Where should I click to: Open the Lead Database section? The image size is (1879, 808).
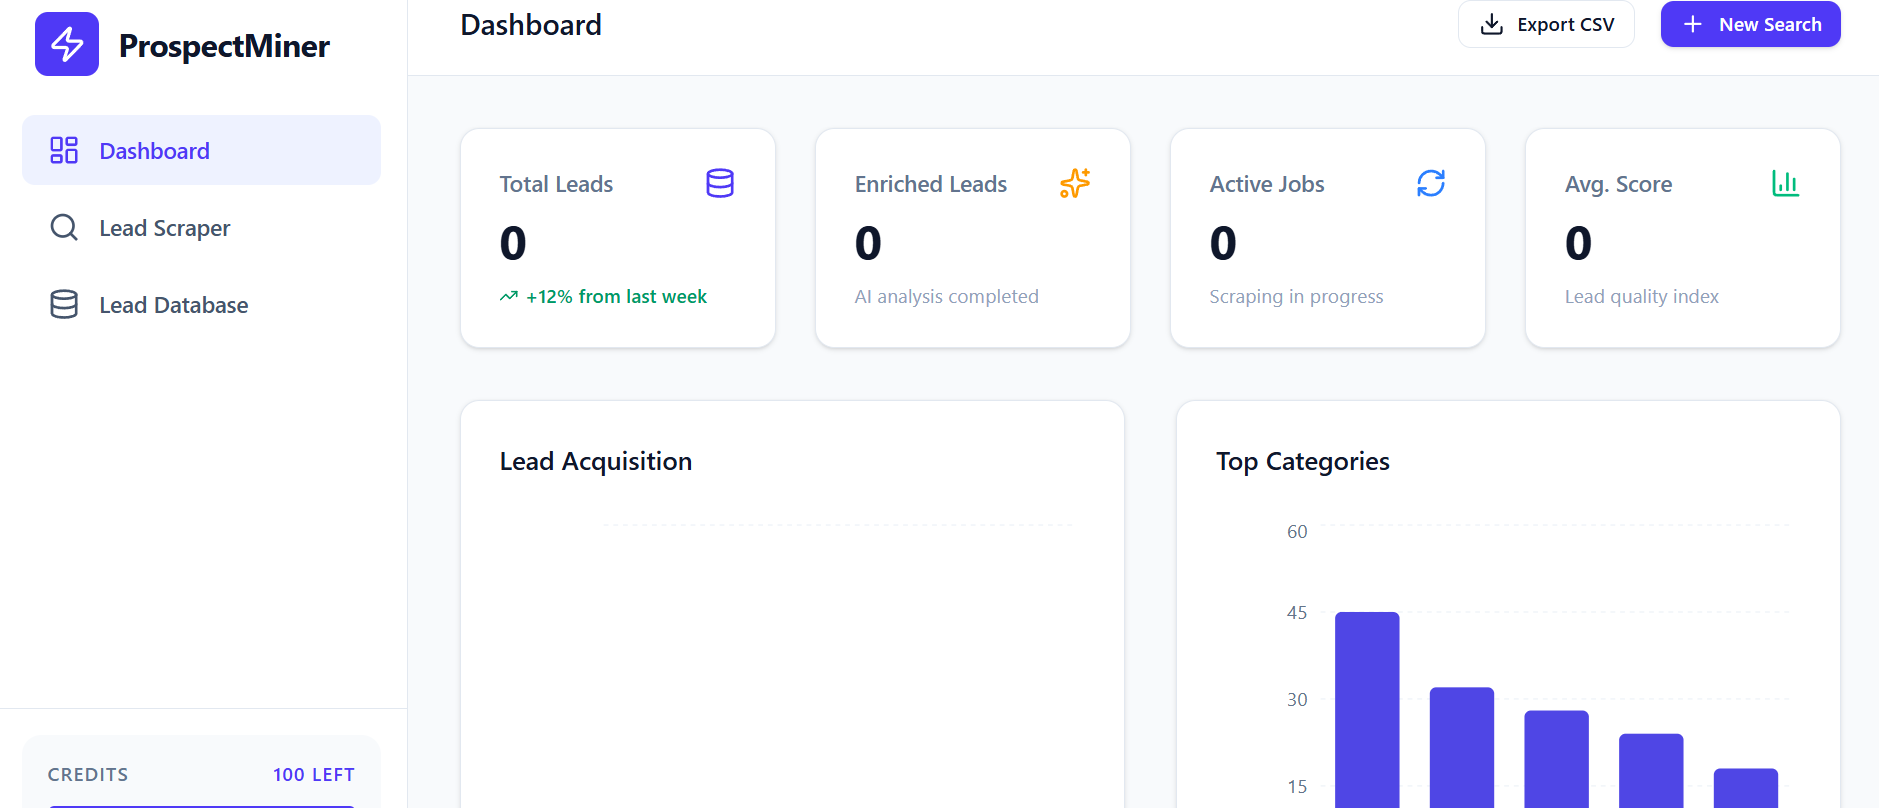201,304
